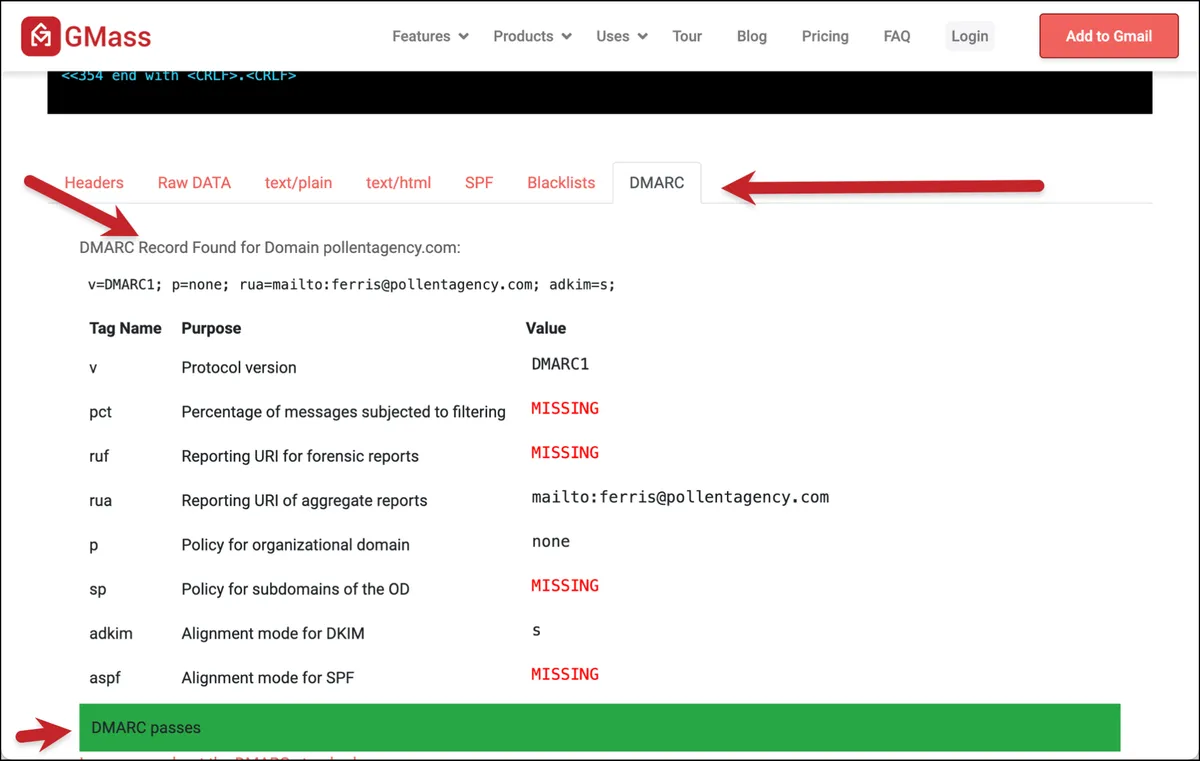This screenshot has width=1200, height=761.
Task: Open the text/html tab
Action: (x=398, y=183)
